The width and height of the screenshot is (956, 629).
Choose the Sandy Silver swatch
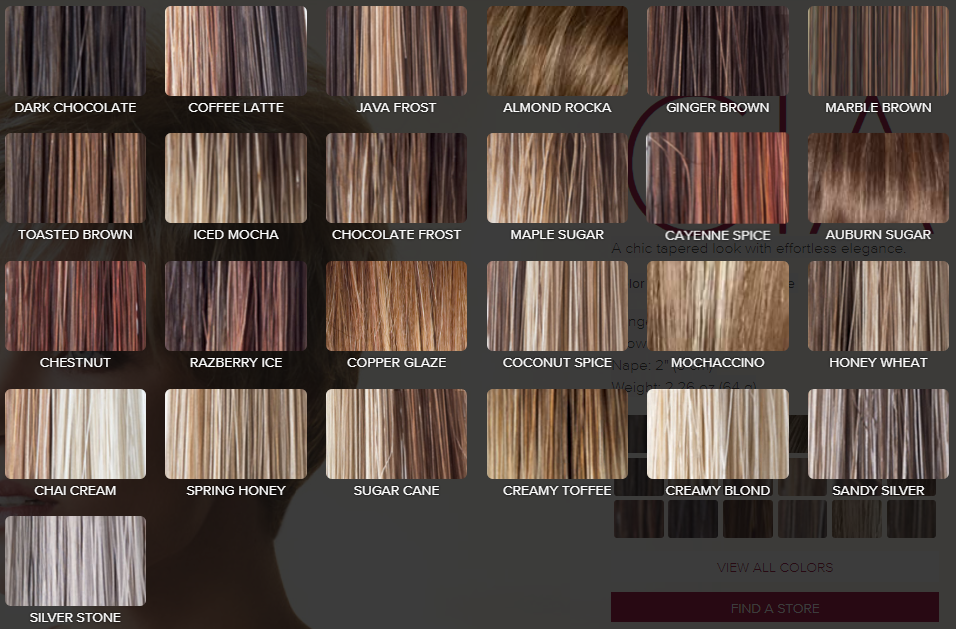(878, 434)
